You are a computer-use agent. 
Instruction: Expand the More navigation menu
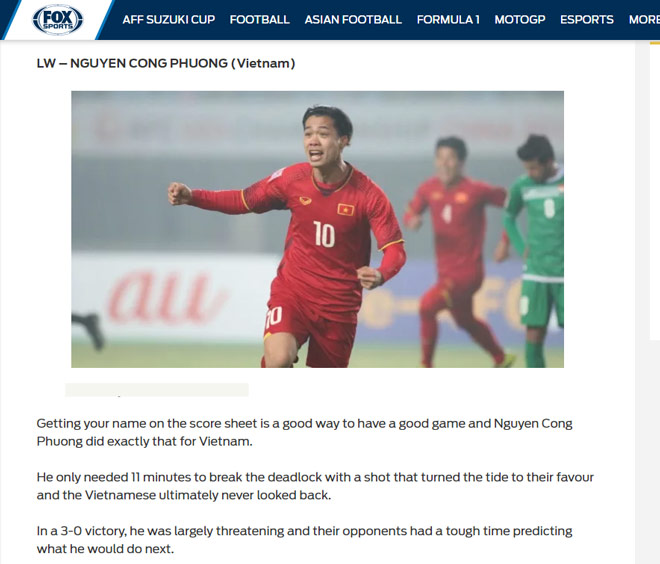644,20
